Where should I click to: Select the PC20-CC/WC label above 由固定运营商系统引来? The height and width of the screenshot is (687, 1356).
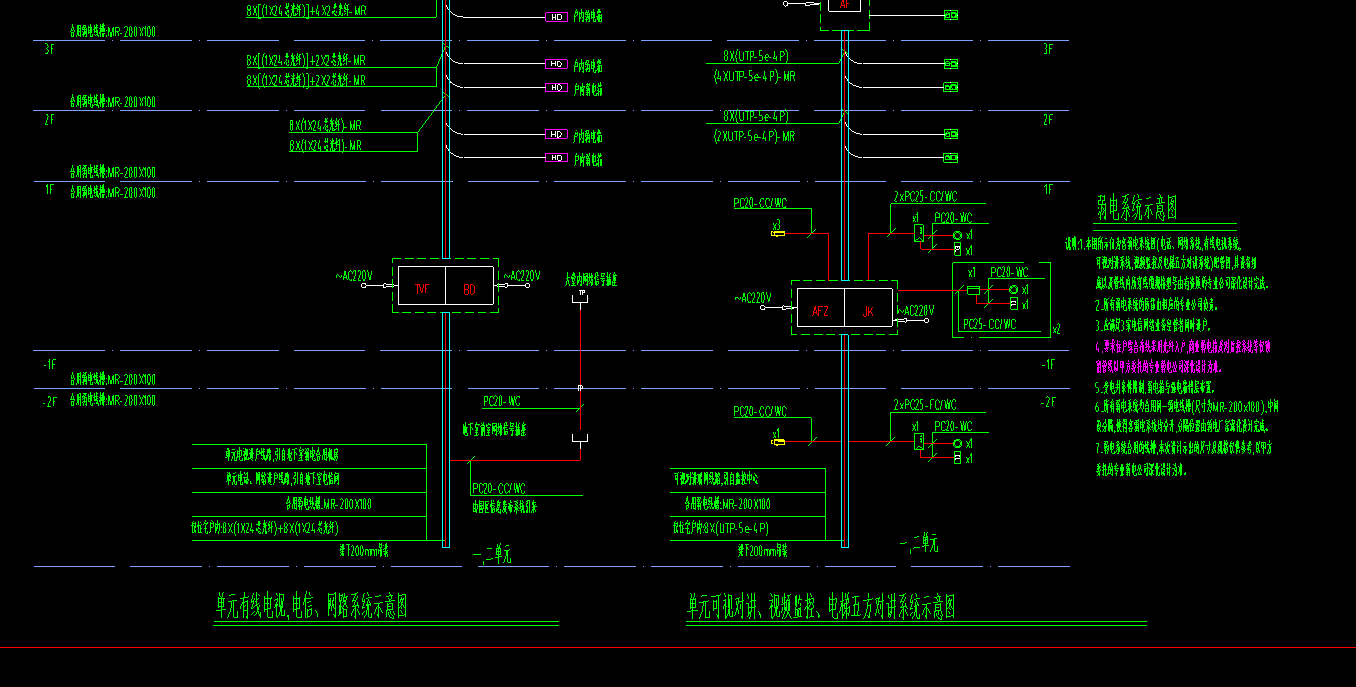499,489
